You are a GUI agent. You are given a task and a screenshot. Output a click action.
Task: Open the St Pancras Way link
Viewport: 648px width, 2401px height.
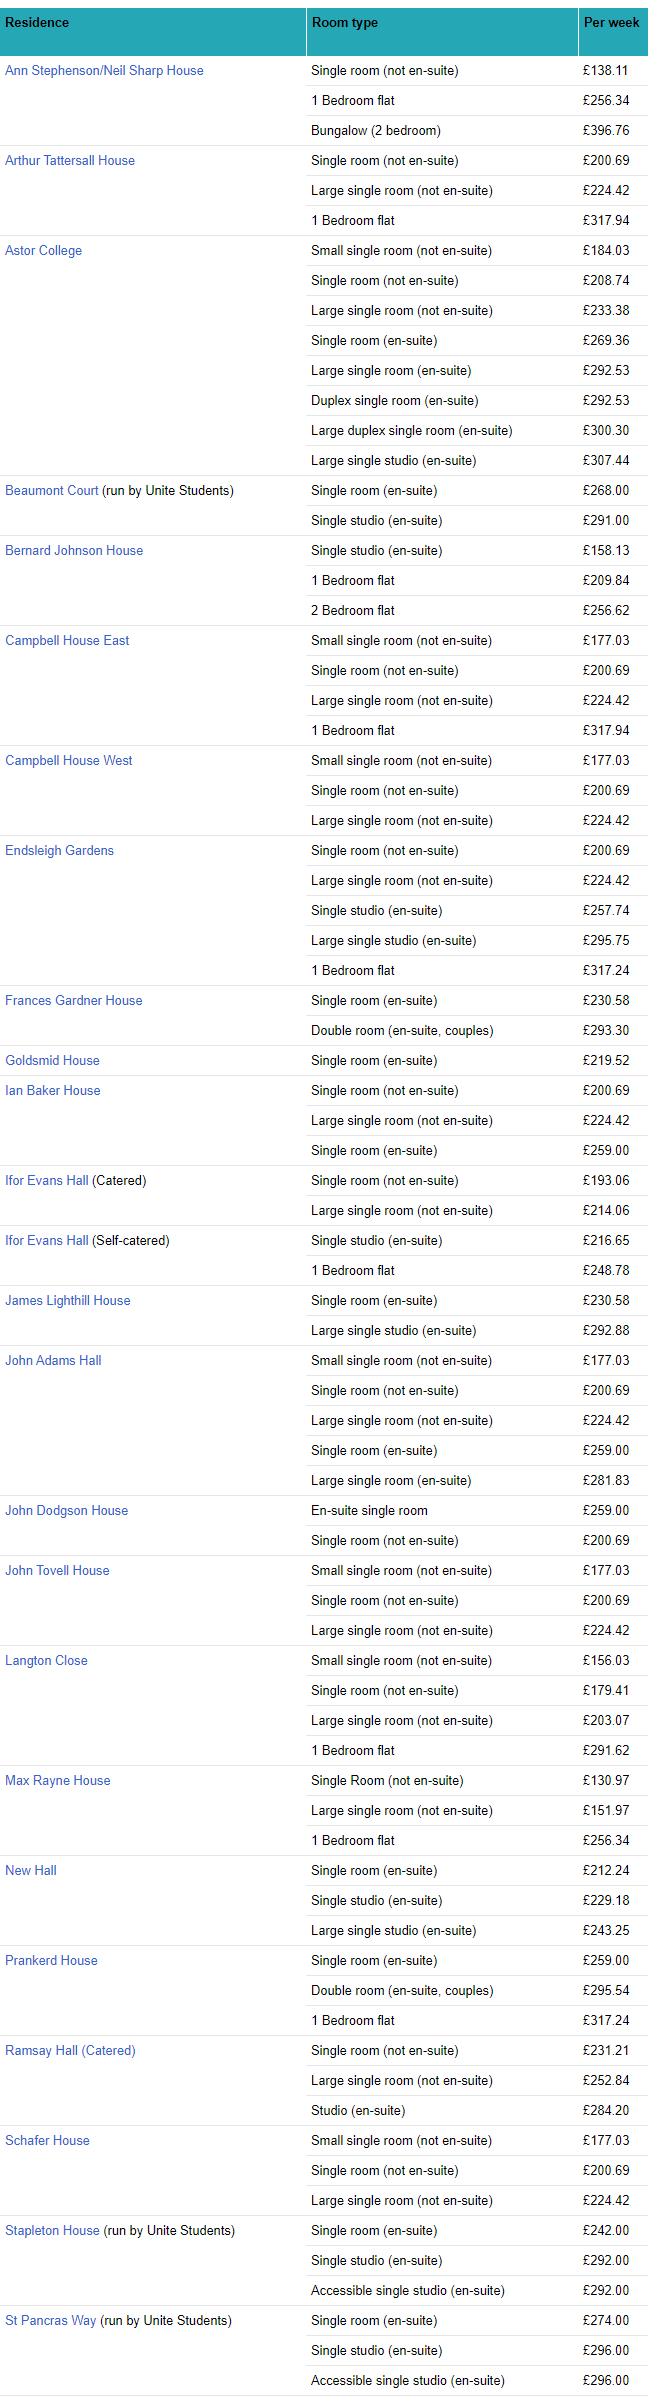tap(51, 2321)
